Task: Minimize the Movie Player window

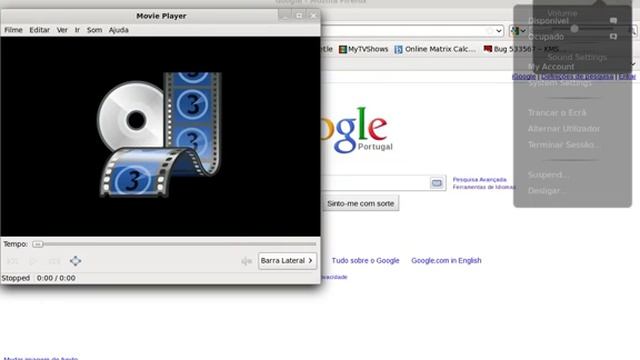Action: [x=284, y=16]
